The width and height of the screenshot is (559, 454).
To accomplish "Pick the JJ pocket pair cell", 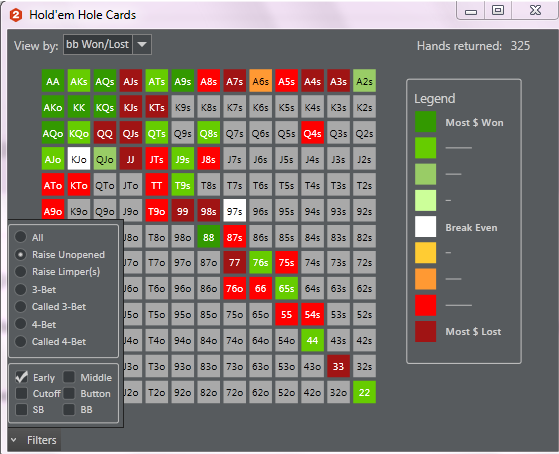I will coord(131,159).
